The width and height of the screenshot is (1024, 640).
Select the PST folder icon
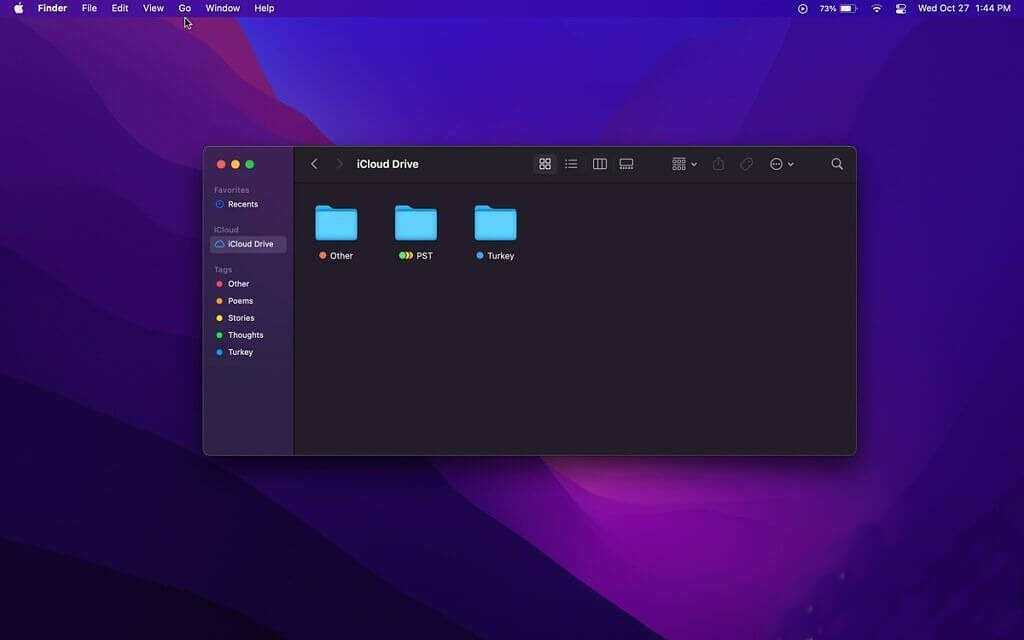point(416,223)
